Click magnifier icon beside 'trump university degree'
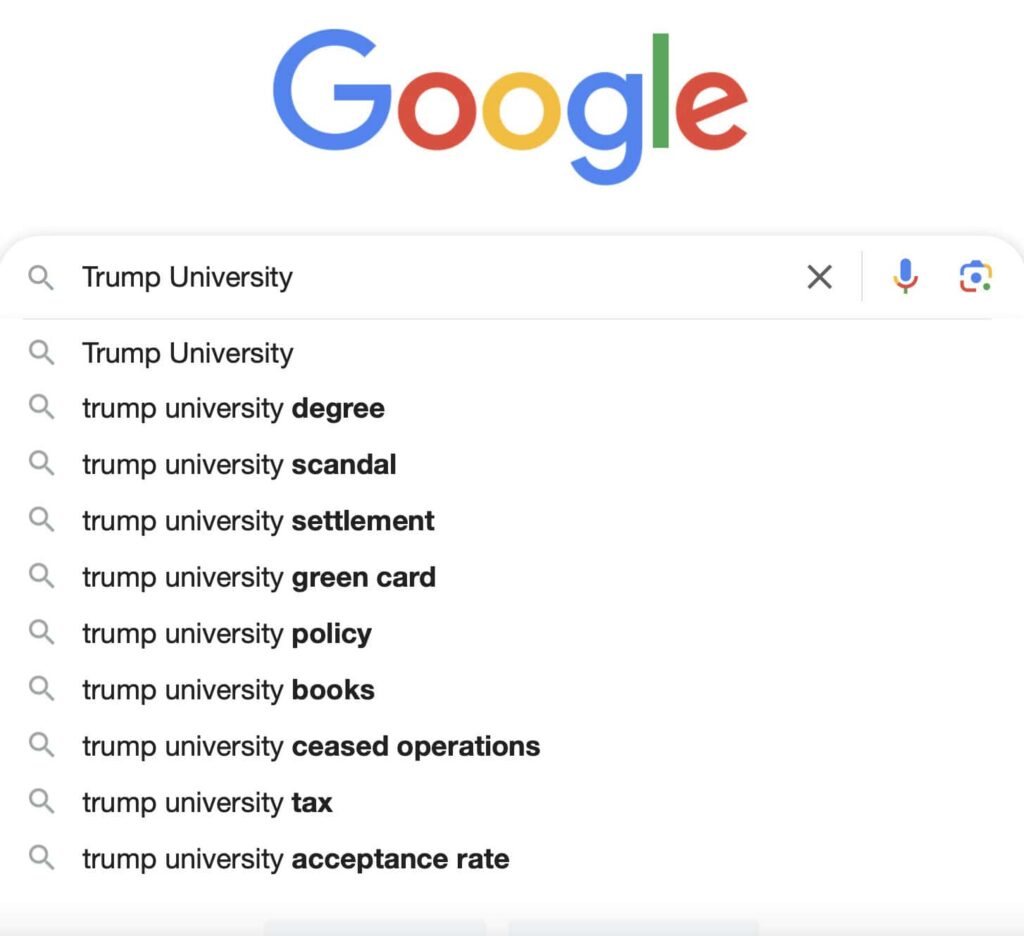Image resolution: width=1024 pixels, height=936 pixels. (x=41, y=407)
